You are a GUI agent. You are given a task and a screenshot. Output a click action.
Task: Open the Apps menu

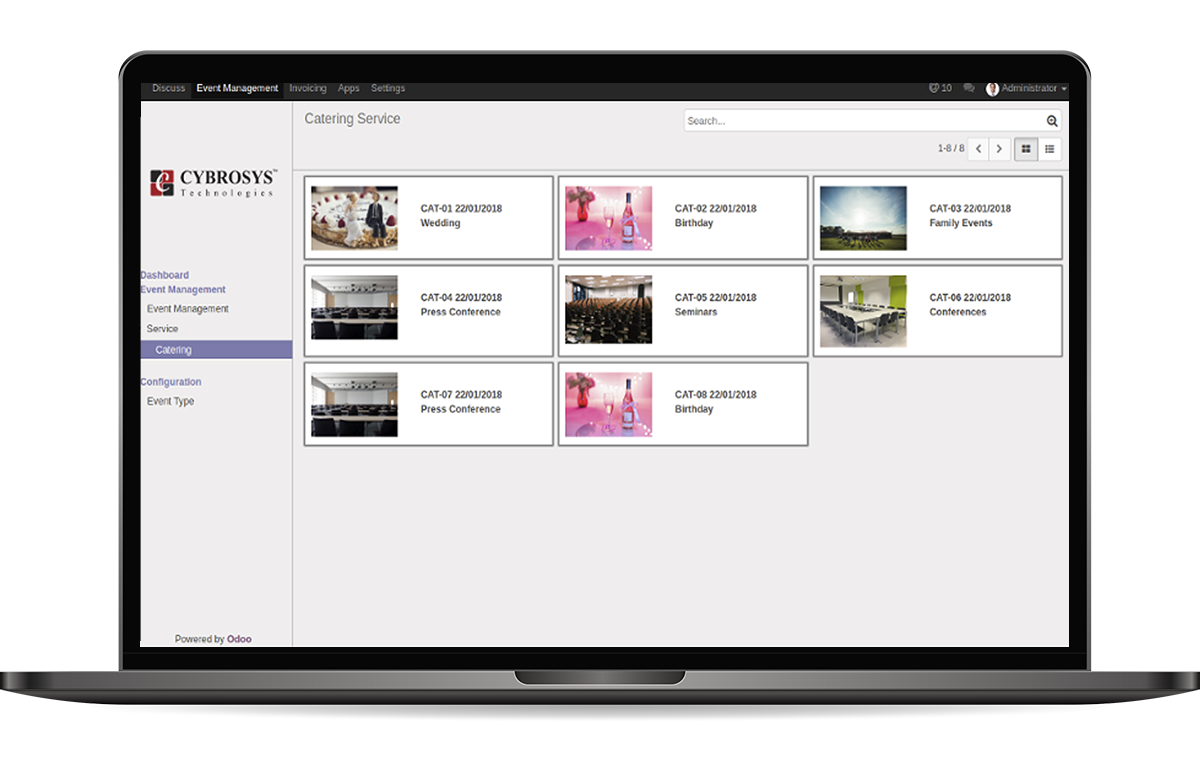pos(349,88)
